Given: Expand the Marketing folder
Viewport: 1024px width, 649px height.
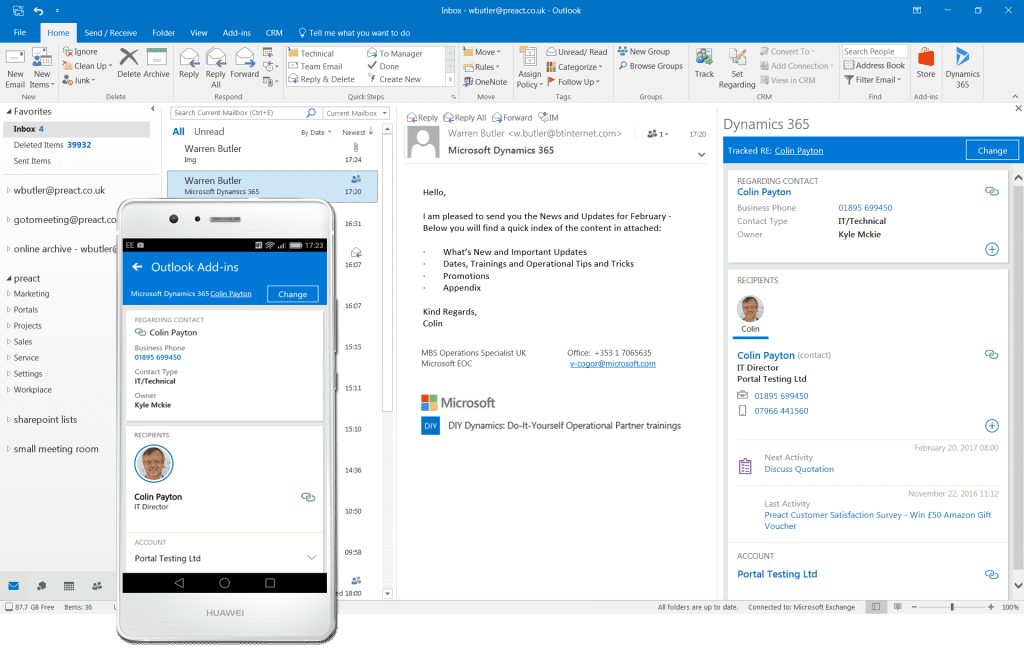Looking at the screenshot, I should (8, 294).
